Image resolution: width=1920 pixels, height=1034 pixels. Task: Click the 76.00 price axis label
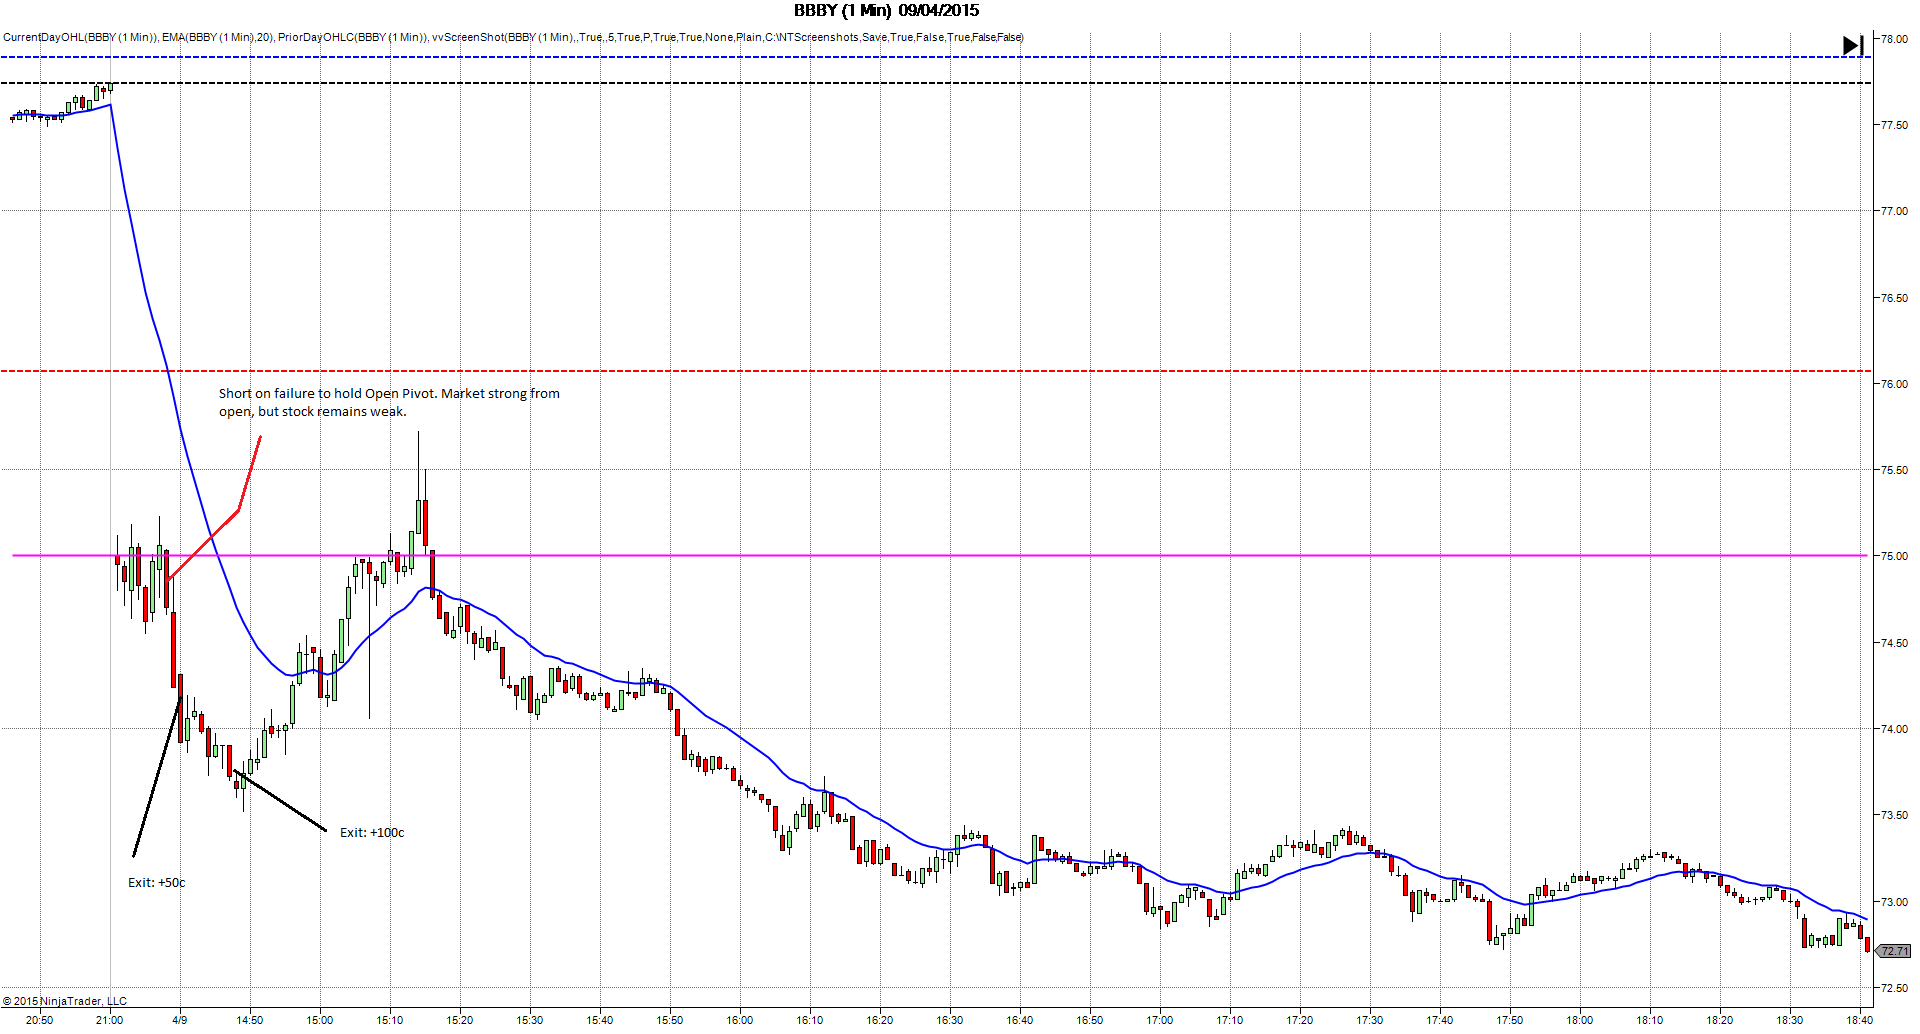(1894, 384)
